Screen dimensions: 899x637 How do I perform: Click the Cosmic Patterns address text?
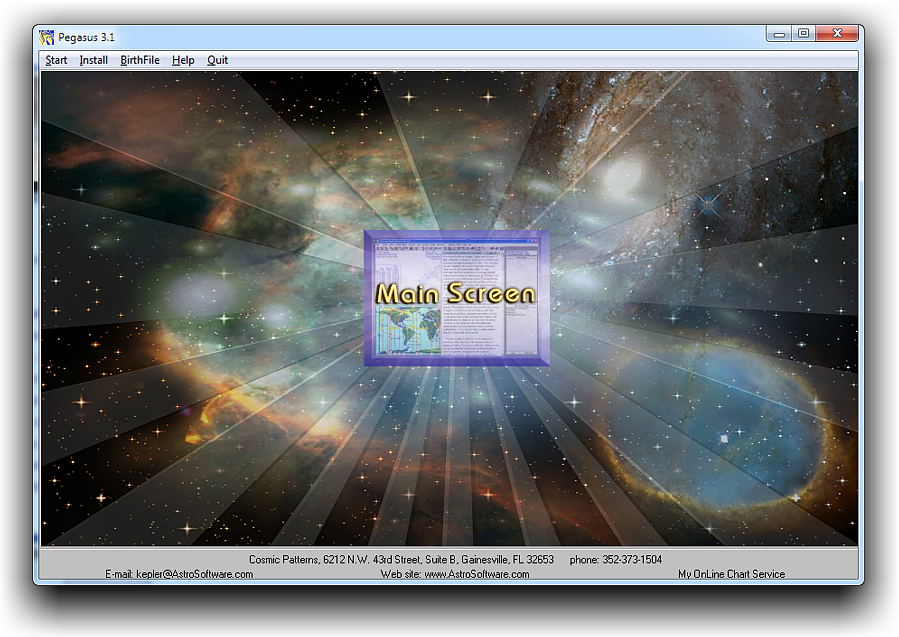(x=401, y=560)
